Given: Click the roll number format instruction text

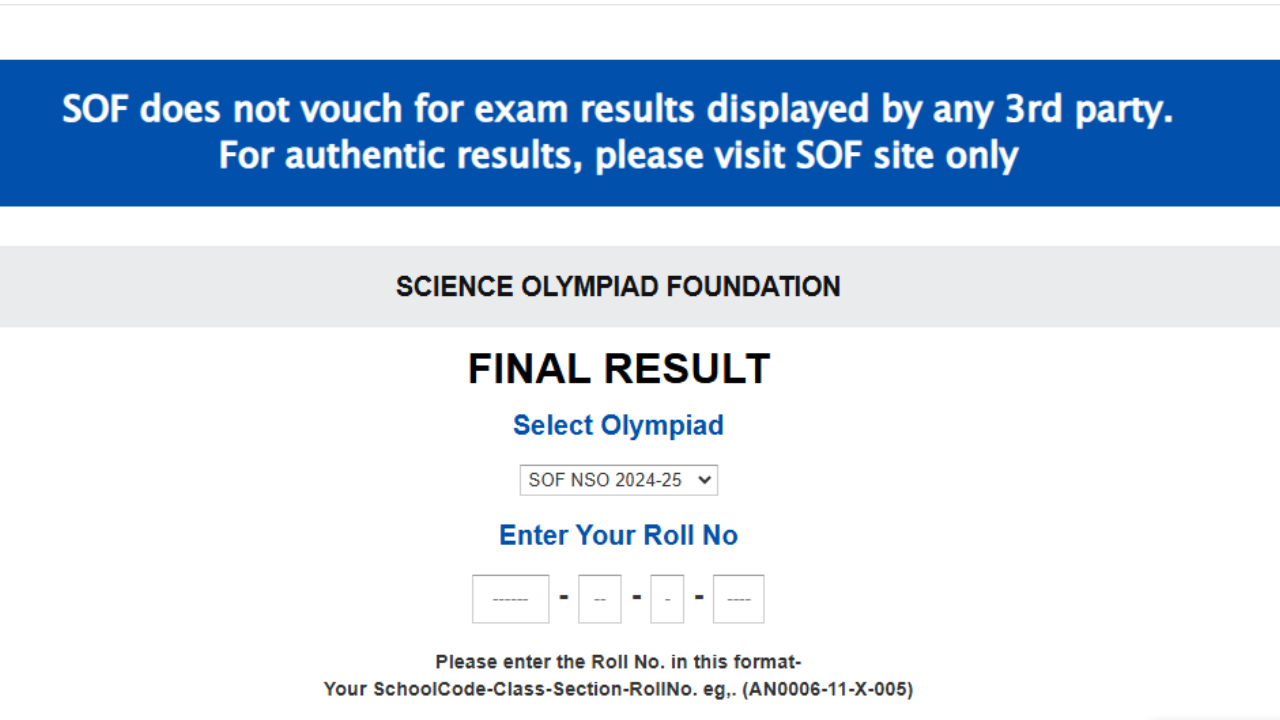Looking at the screenshot, I should [618, 661].
